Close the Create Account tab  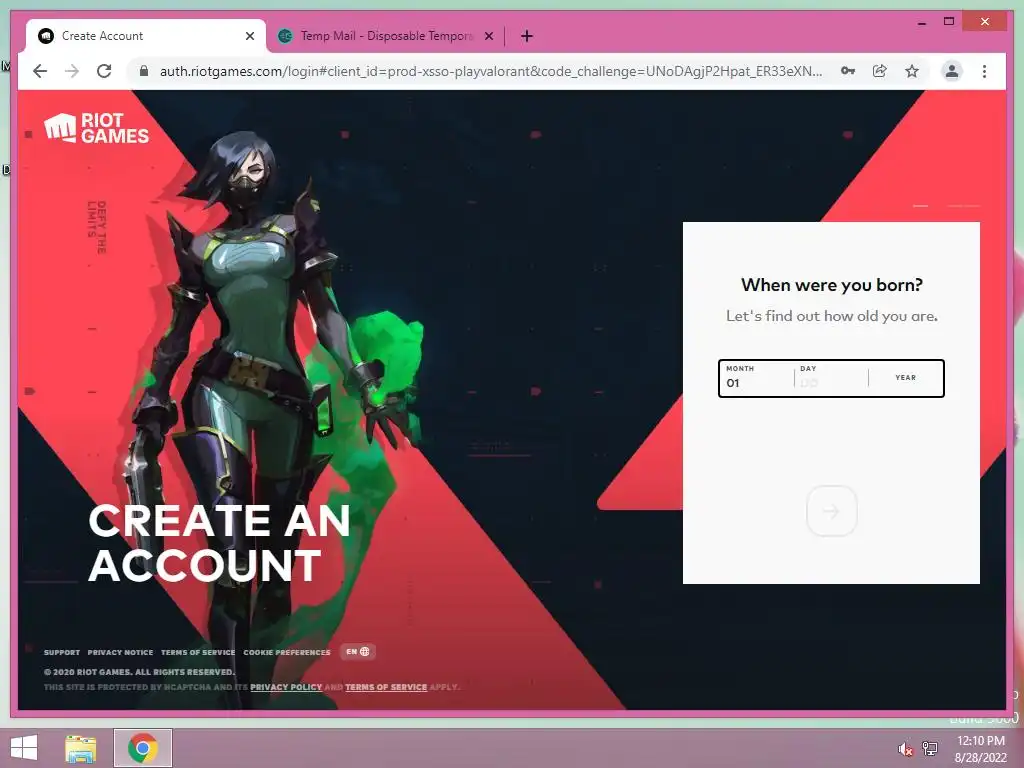[x=249, y=36]
